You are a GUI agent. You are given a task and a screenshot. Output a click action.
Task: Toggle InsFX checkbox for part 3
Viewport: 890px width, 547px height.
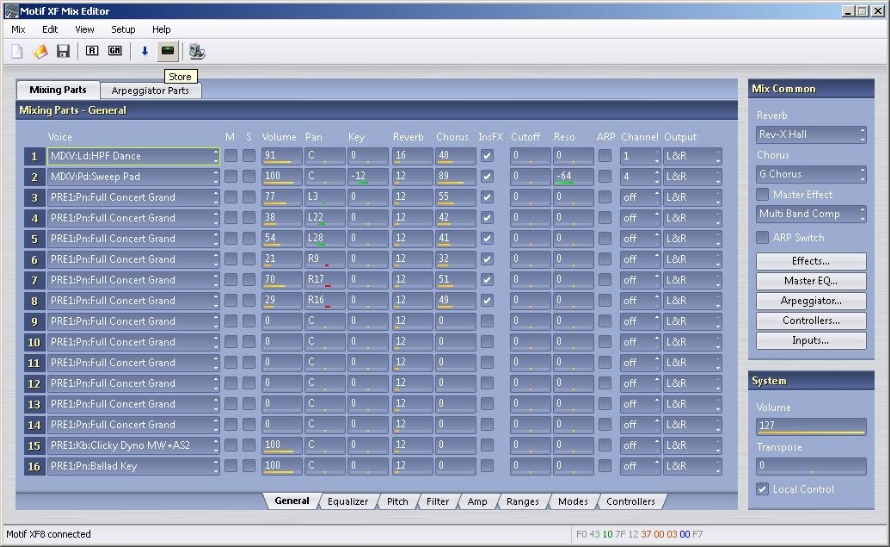(x=487, y=197)
